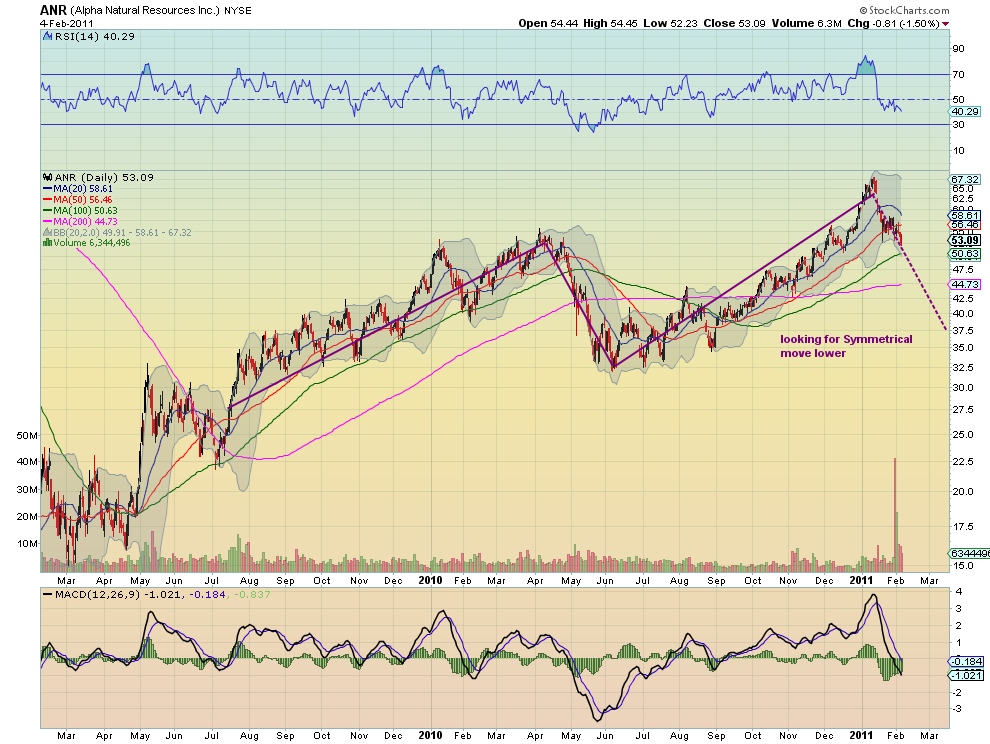This screenshot has width=990, height=744.
Task: Click the 56.46 red tag on price axis
Action: pos(965,225)
